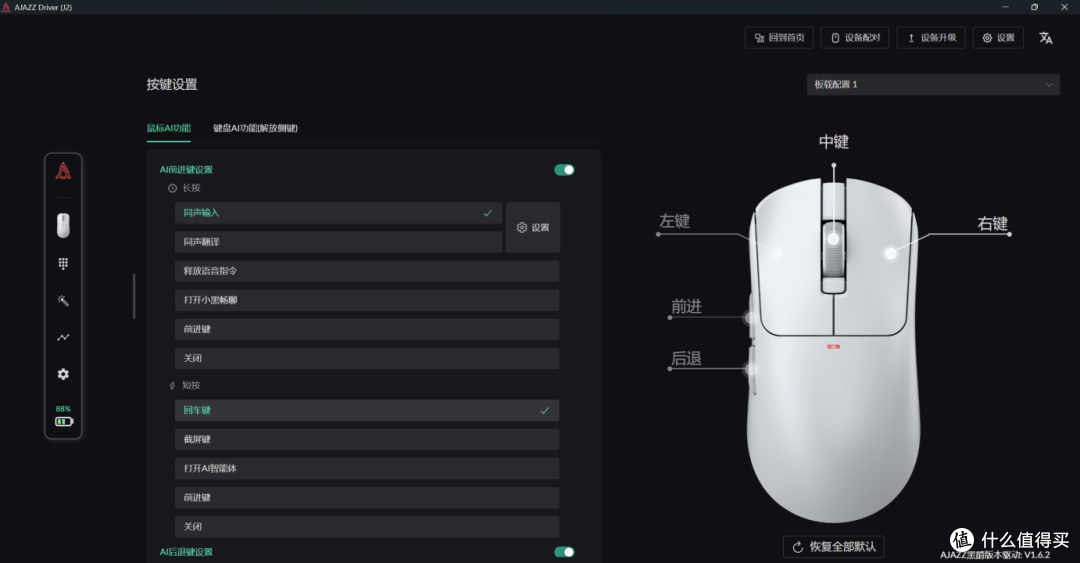Open the 板载配置 1 profile dropdown
This screenshot has width=1080, height=563.
pyautogui.click(x=933, y=85)
